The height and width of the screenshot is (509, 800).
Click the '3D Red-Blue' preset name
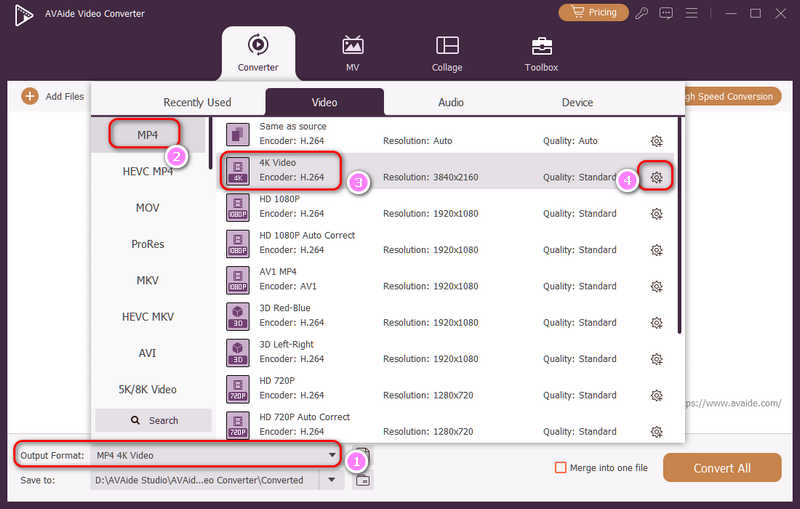pyautogui.click(x=285, y=308)
